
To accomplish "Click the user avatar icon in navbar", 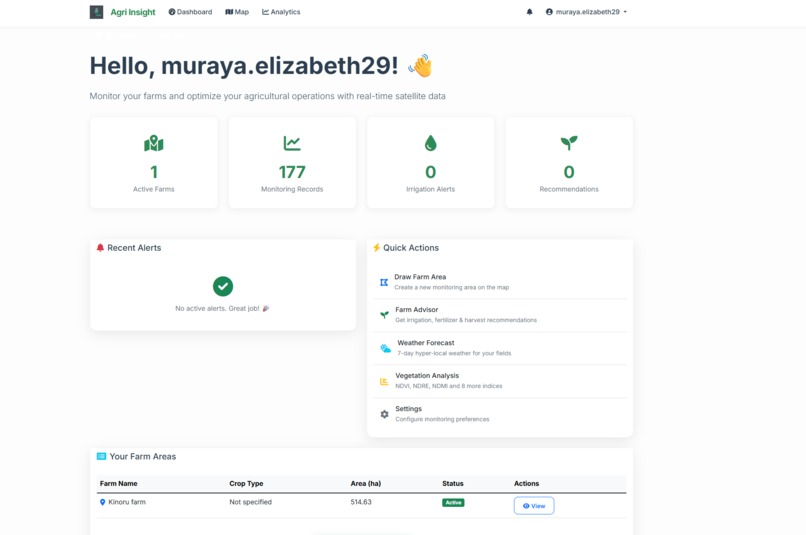I will 549,12.
